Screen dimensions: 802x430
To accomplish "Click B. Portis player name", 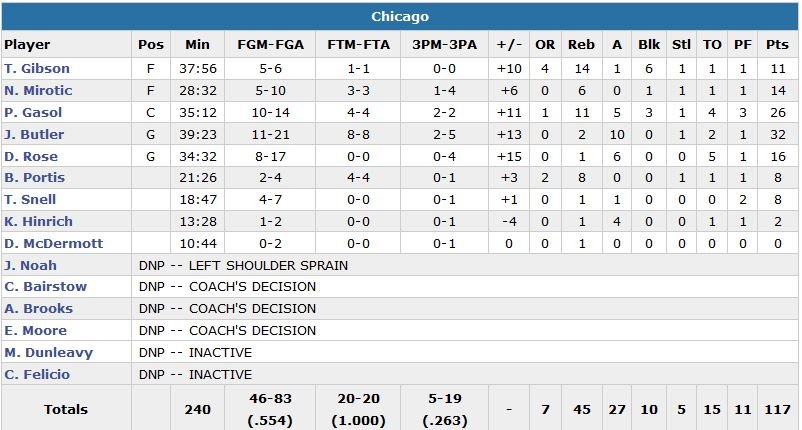I will pos(33,178).
